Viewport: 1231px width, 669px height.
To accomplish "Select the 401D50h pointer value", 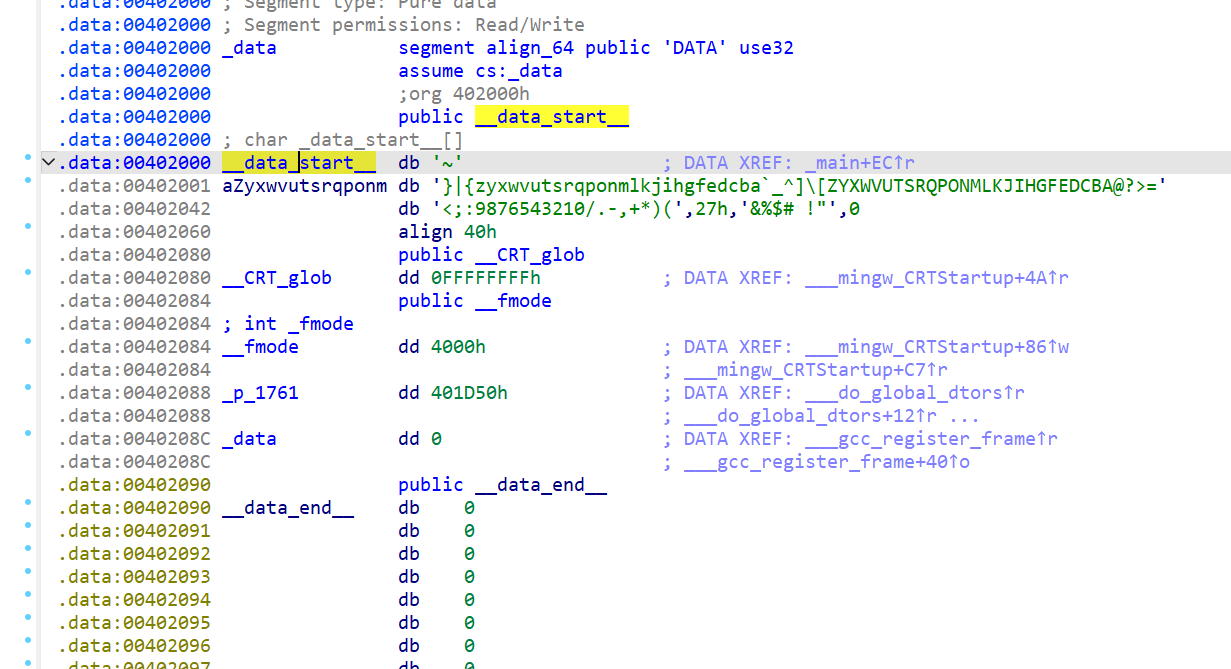I will click(x=469, y=393).
